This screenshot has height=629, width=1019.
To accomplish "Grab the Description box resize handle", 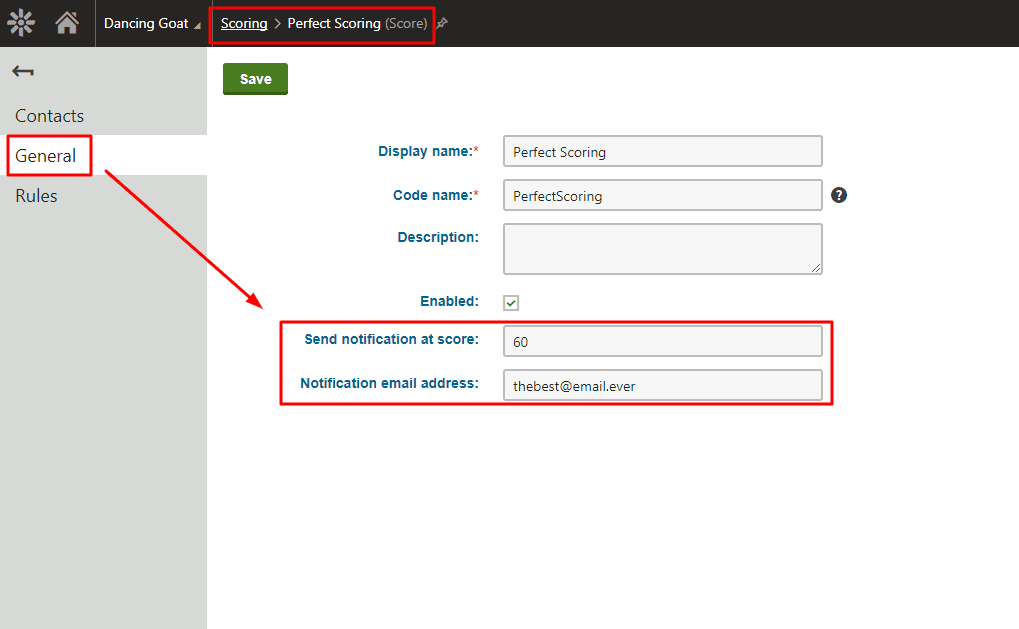I will tap(816, 268).
